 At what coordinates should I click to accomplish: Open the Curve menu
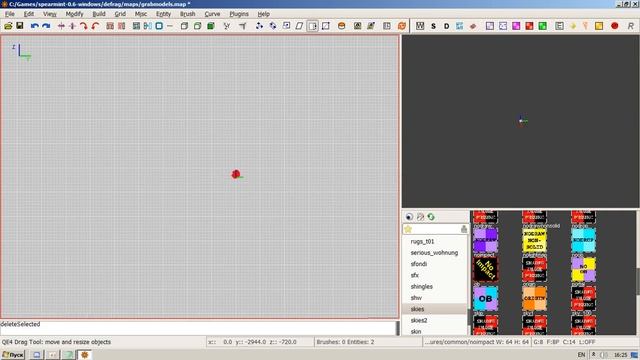coord(212,14)
